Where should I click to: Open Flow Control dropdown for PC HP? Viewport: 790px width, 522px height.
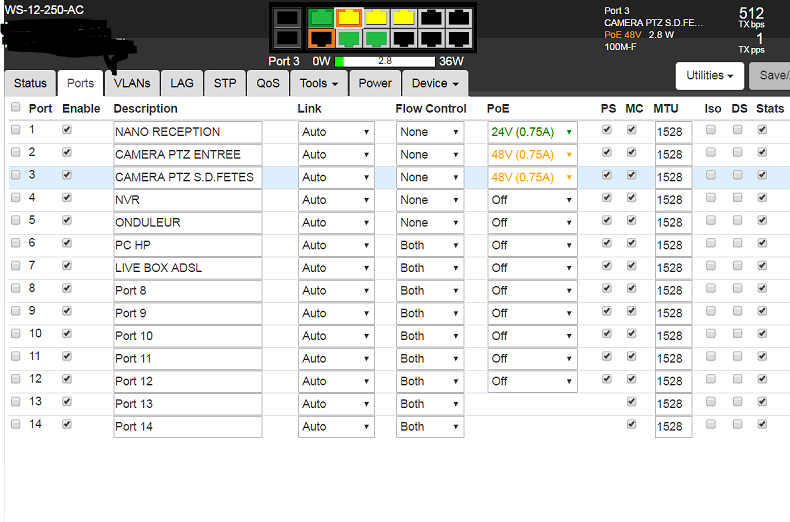[429, 245]
